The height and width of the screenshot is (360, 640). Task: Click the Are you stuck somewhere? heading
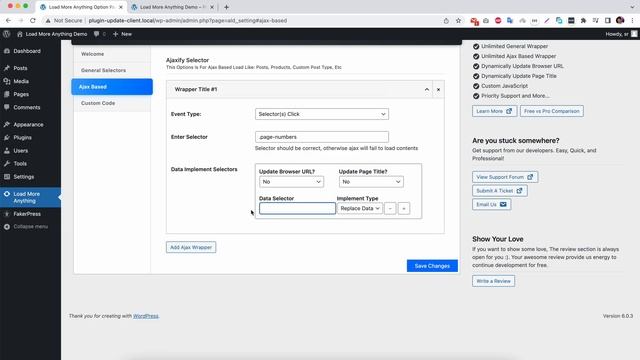pos(516,140)
